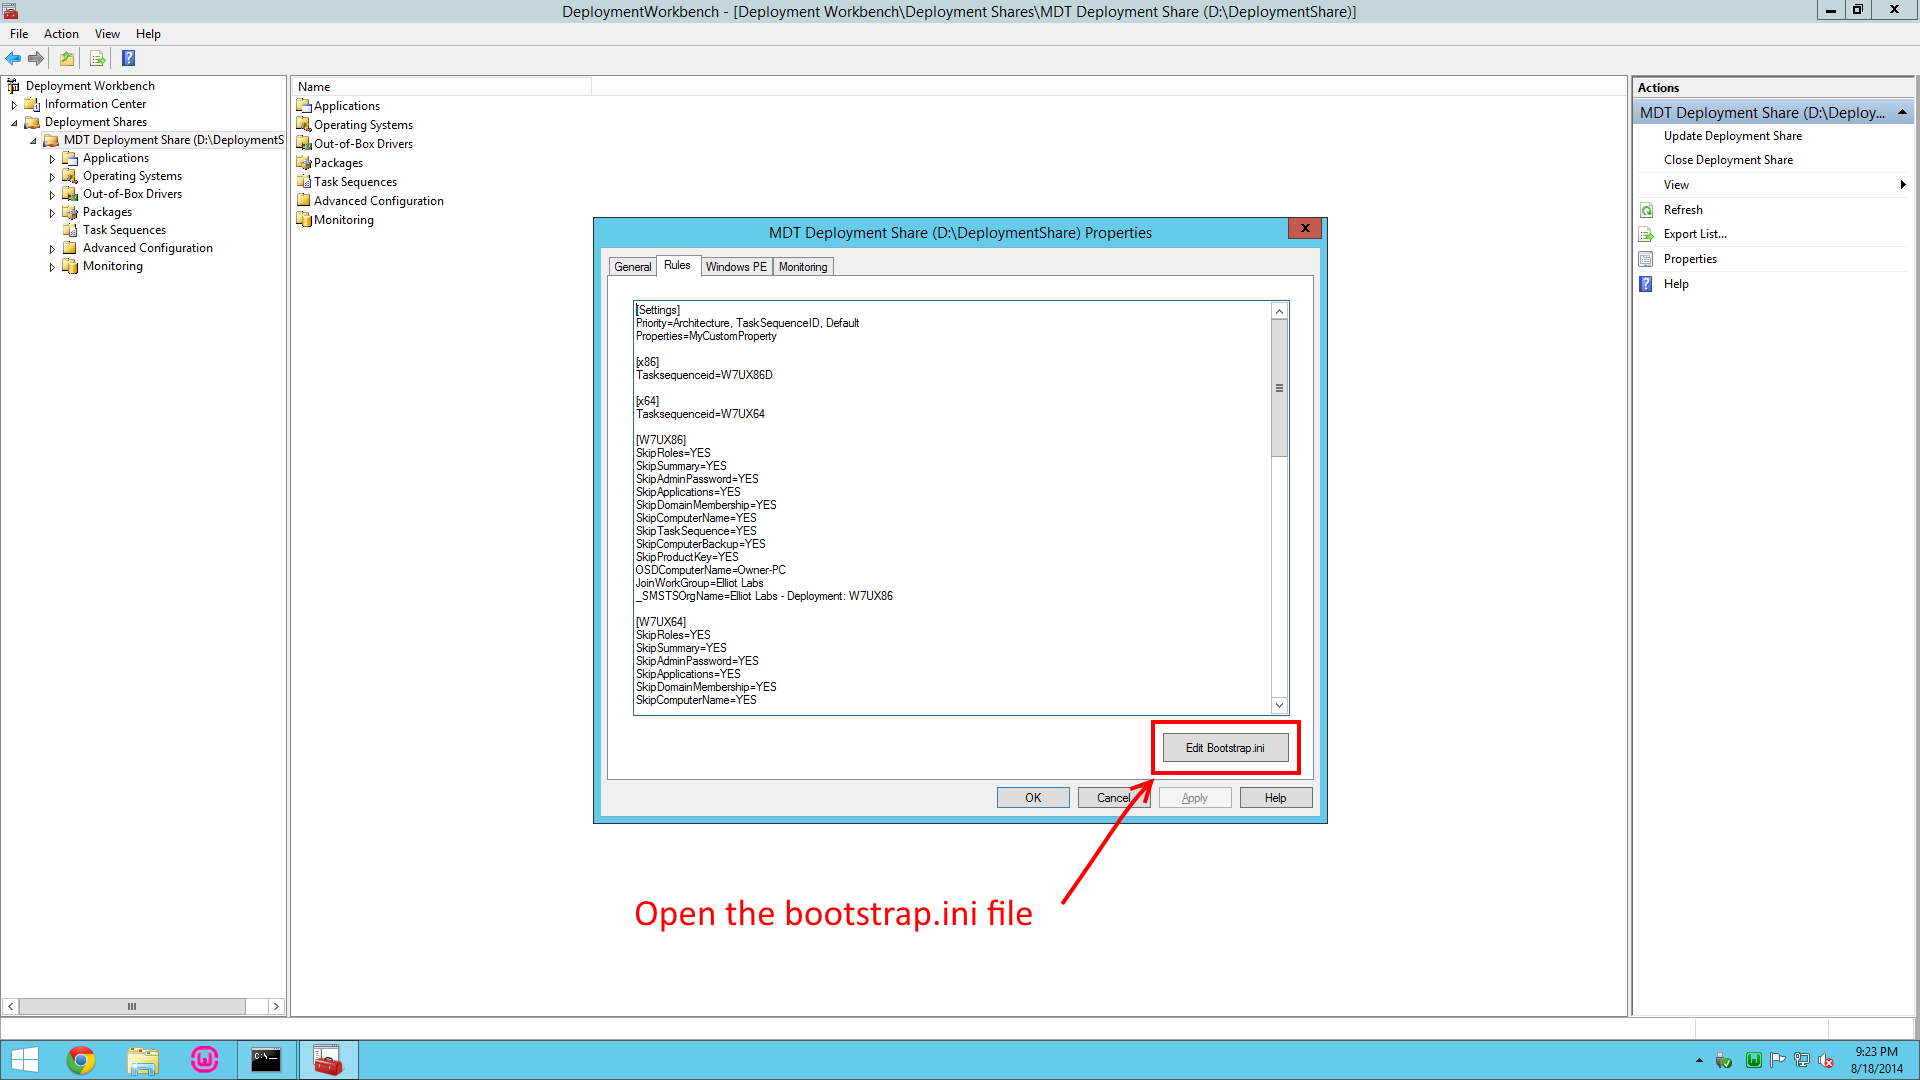Switch to the Windows PE tab
1920x1080 pixels.
coord(736,267)
